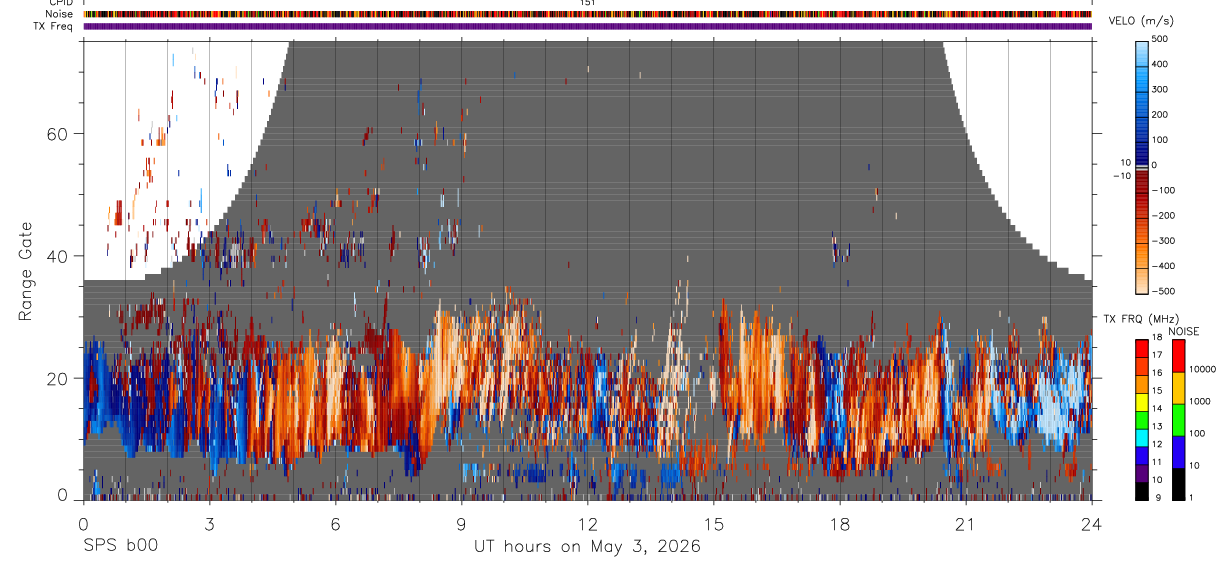Click the "SPS b00" radar beam label
This screenshot has height=567, width=1228.
(x=120, y=546)
